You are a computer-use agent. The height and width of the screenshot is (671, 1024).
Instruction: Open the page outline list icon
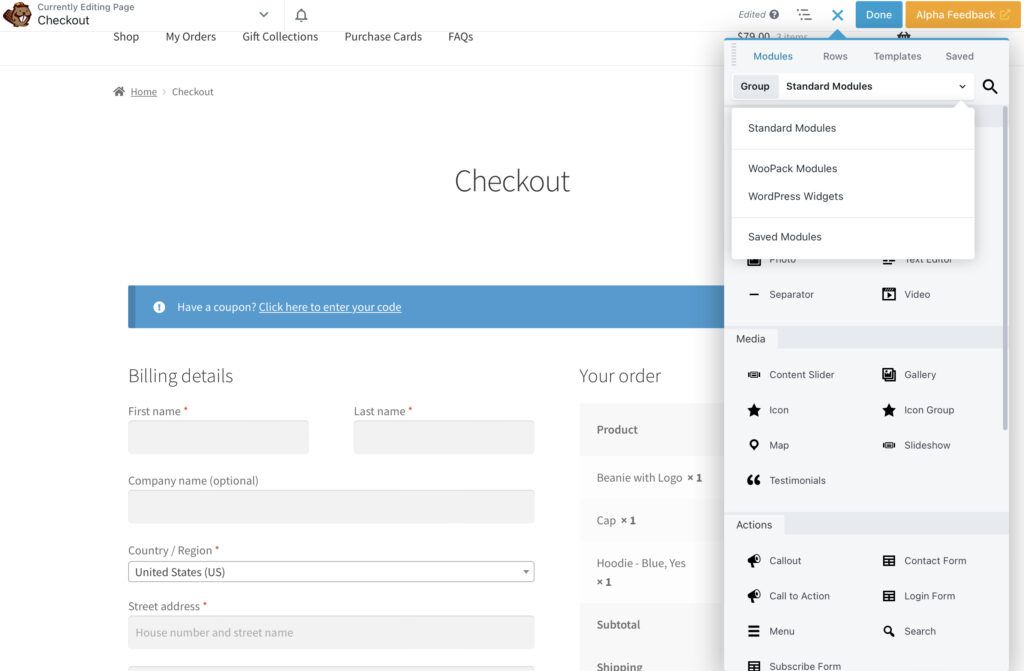pos(806,14)
